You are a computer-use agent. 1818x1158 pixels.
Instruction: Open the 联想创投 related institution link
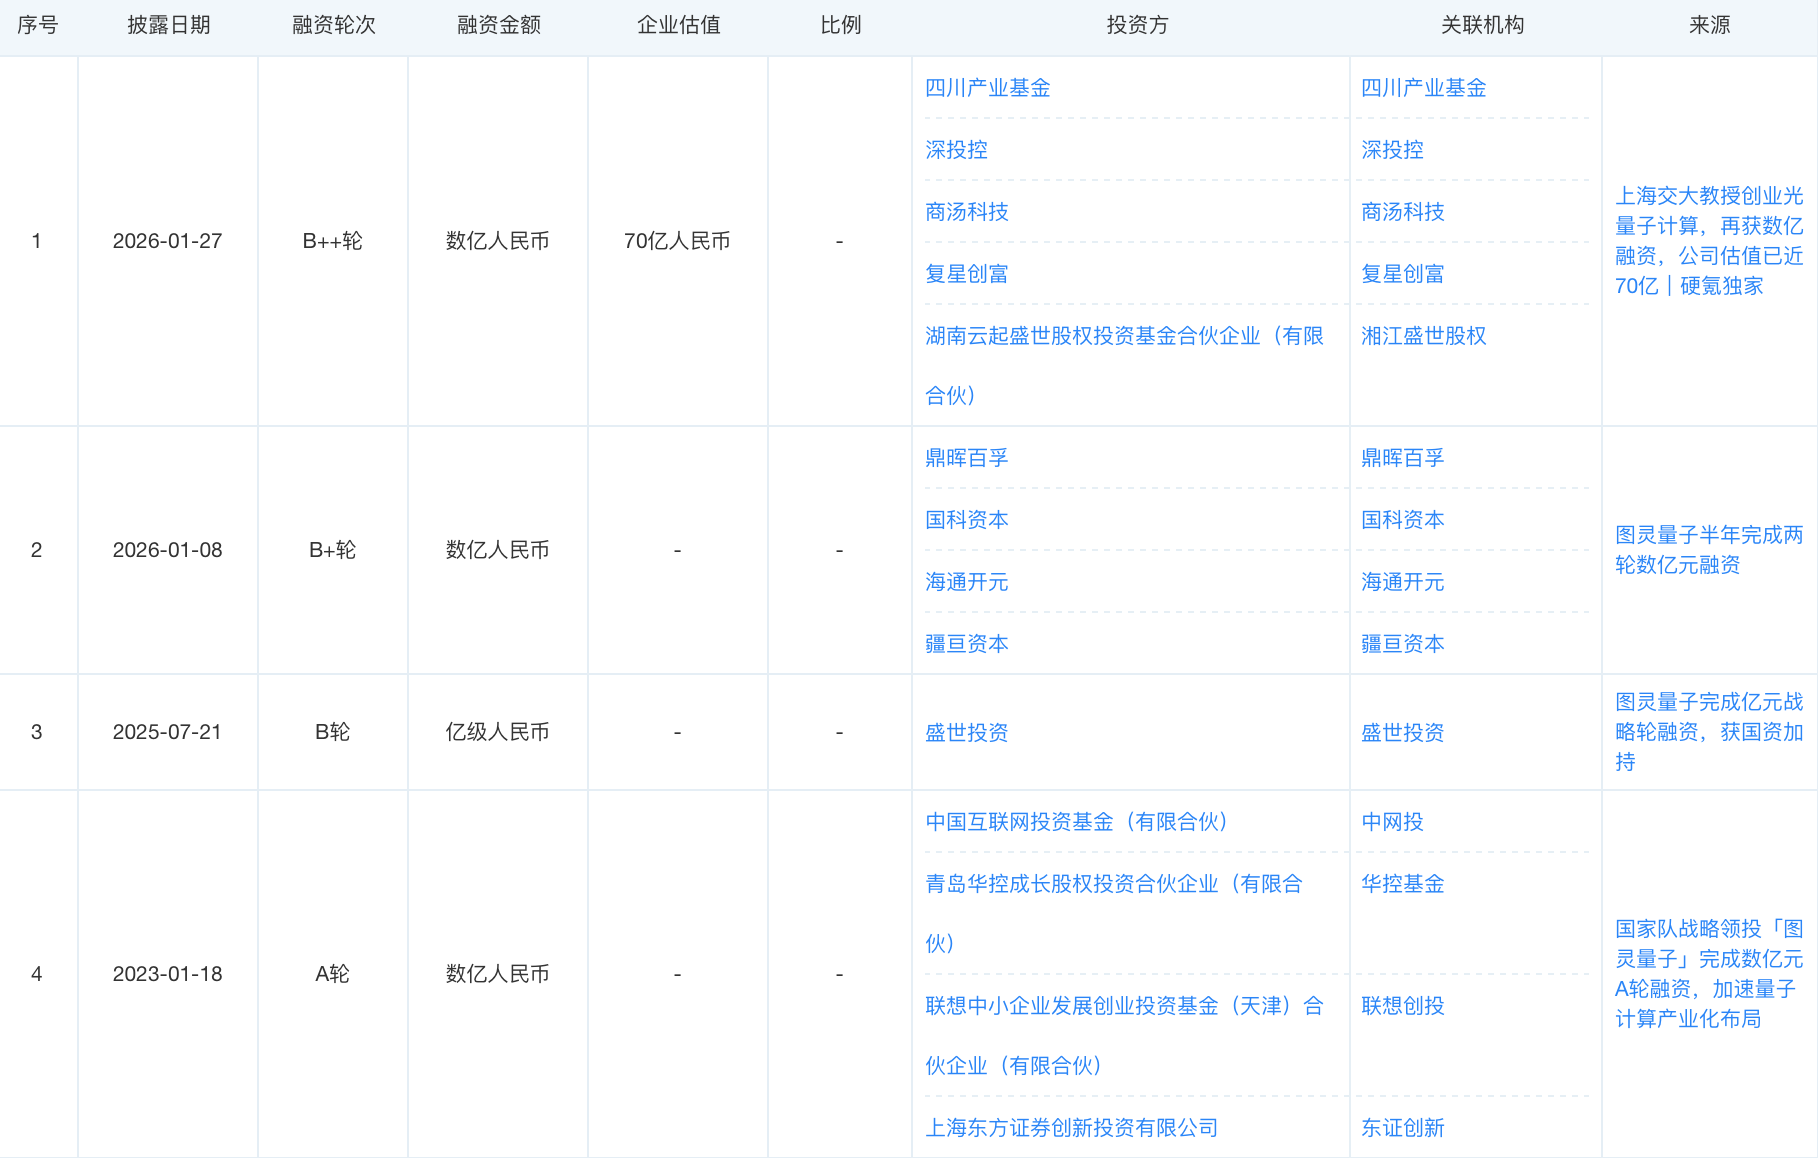pos(1402,1006)
